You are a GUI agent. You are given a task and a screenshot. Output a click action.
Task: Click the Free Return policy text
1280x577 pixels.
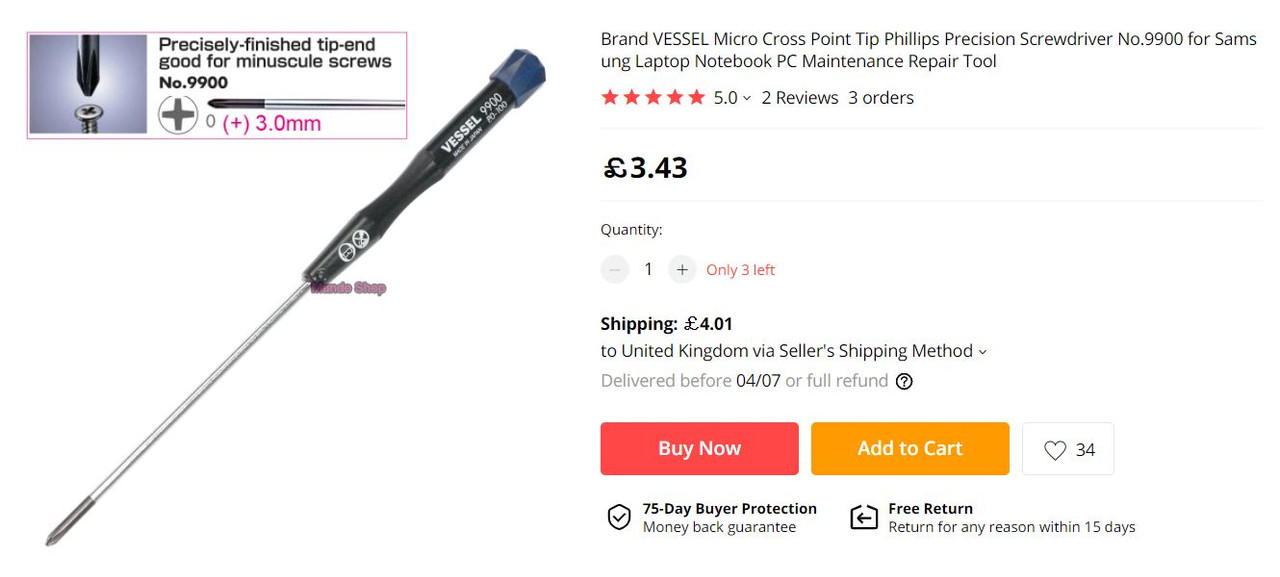click(x=1012, y=527)
